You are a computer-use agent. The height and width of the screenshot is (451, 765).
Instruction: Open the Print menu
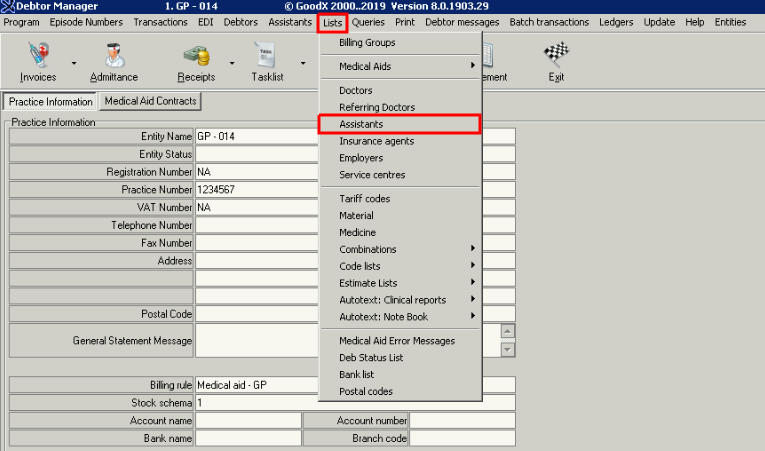pyautogui.click(x=405, y=22)
